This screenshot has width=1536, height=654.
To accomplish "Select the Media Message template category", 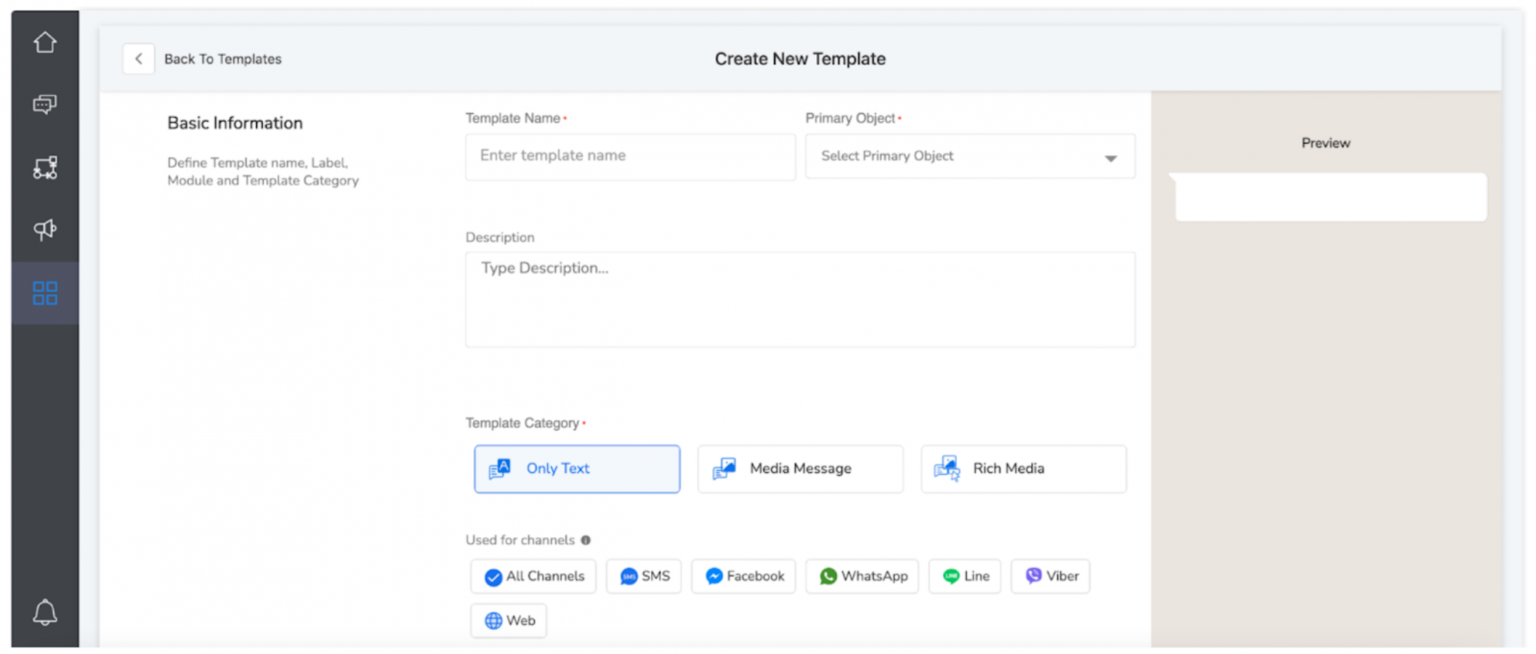I will [800, 468].
